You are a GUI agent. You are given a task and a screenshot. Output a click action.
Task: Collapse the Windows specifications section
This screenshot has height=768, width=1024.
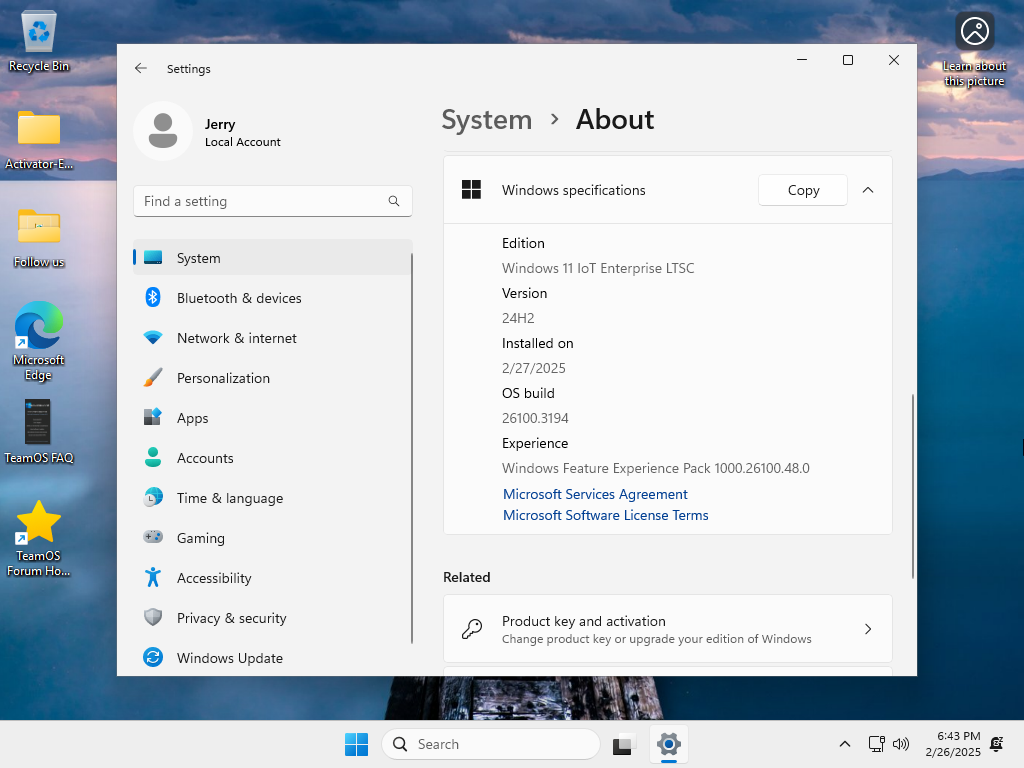[868, 190]
